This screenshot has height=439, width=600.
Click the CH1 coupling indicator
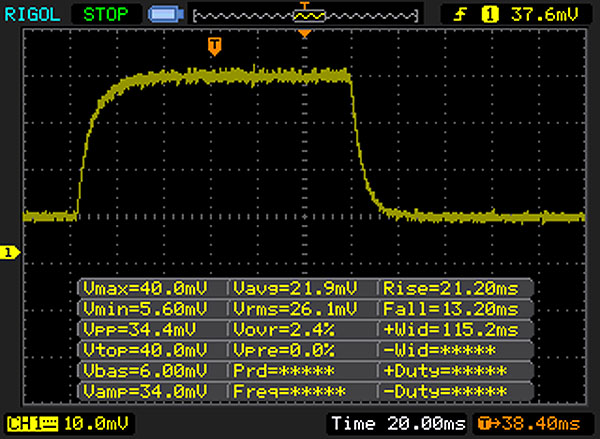32,424
